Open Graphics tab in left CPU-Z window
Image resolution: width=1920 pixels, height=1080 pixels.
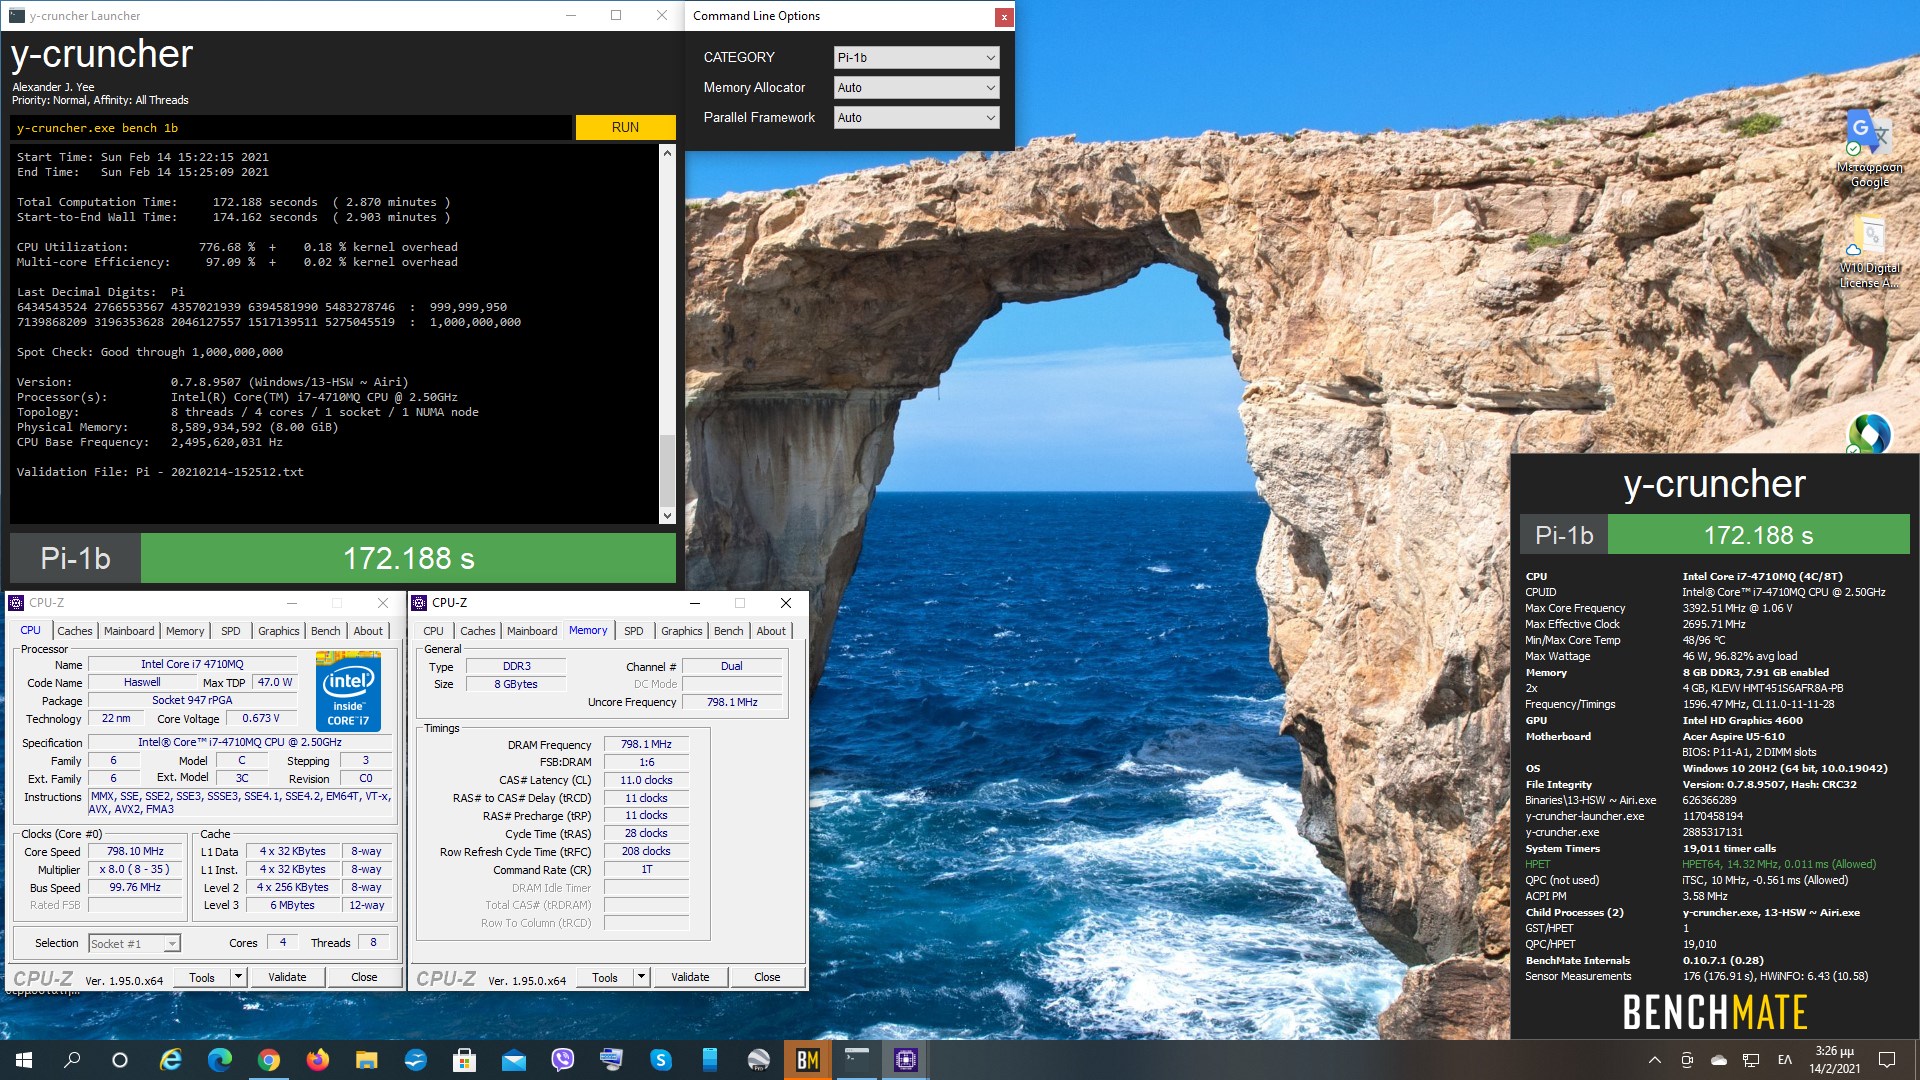tap(278, 631)
